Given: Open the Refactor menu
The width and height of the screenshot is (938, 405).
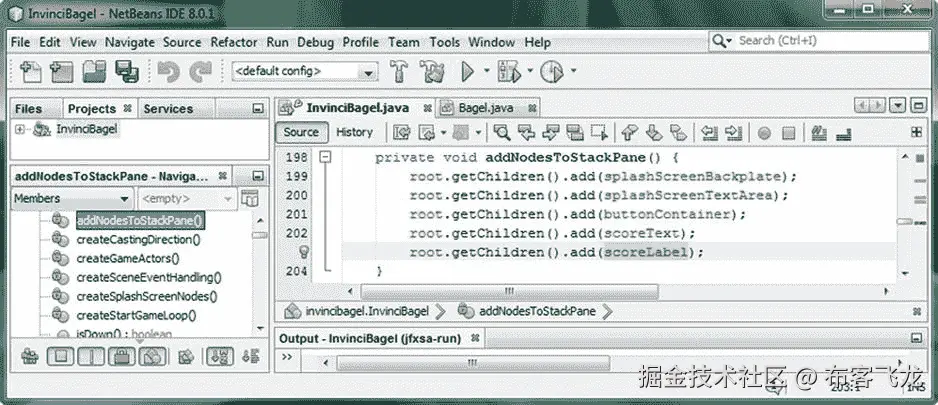Looking at the screenshot, I should pyautogui.click(x=234, y=42).
